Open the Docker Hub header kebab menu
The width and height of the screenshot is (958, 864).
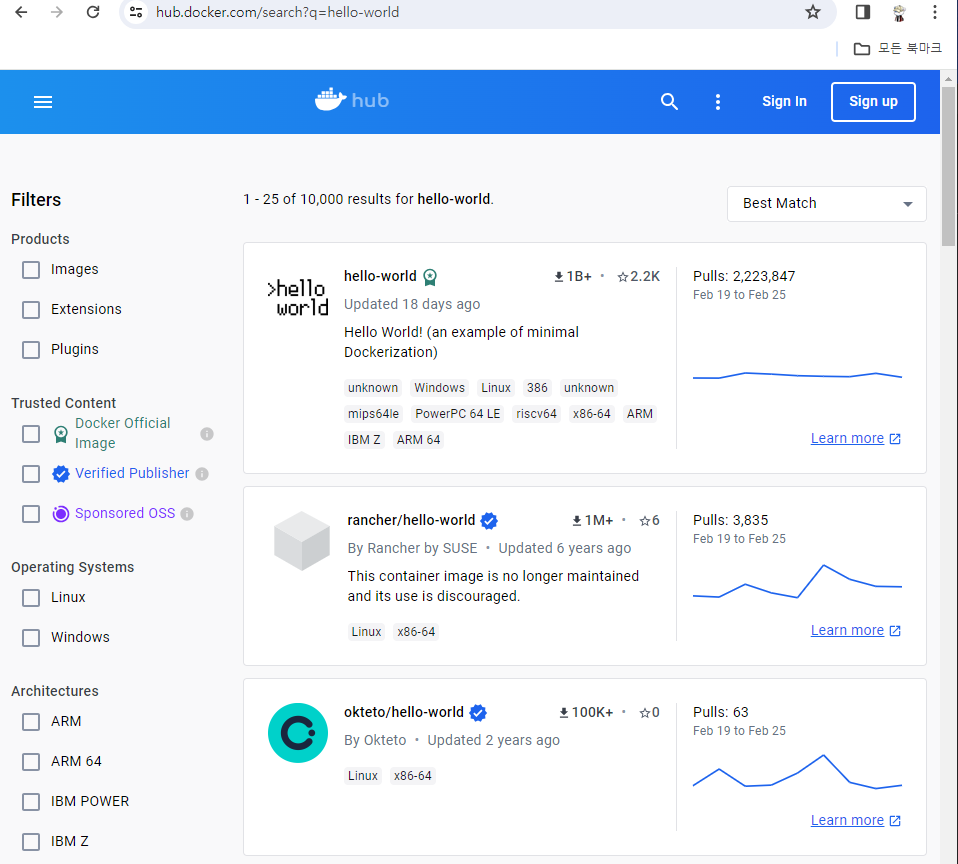click(x=718, y=101)
